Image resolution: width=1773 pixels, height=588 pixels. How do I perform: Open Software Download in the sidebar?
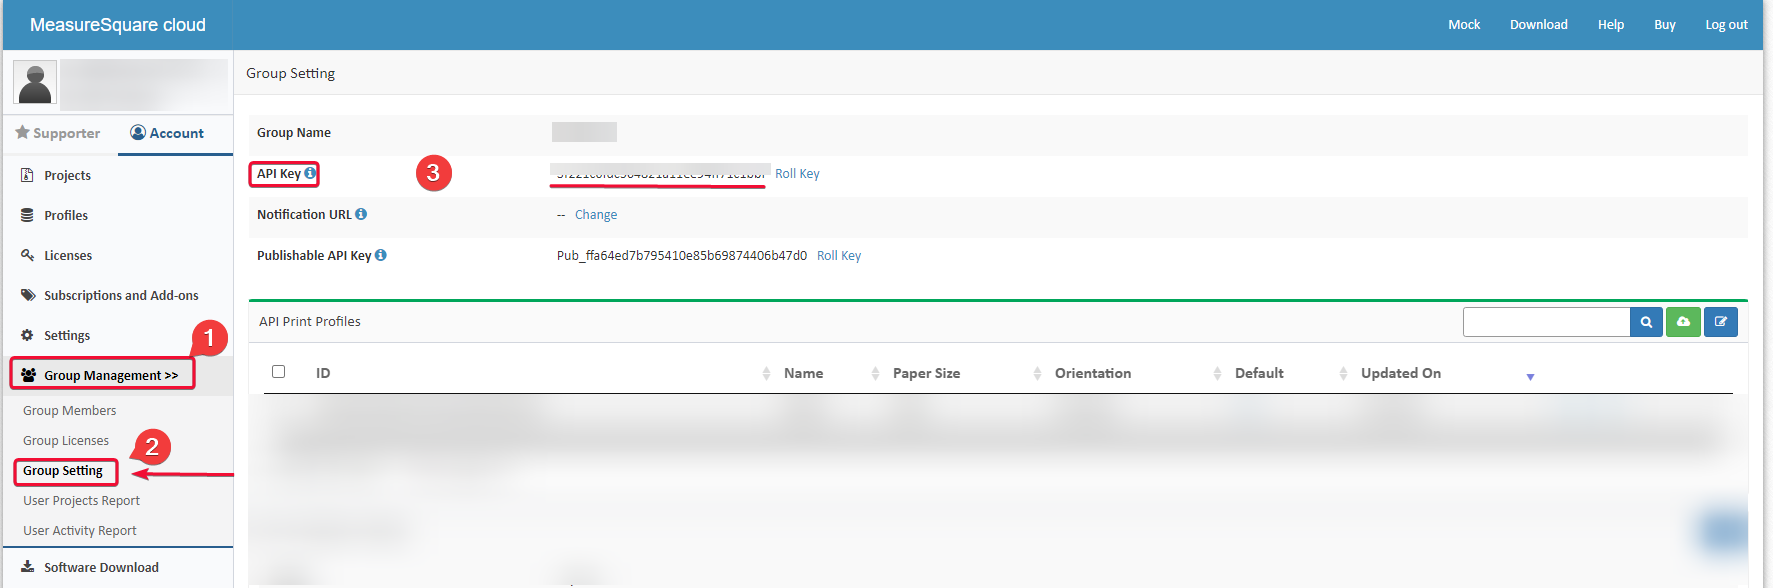(101, 567)
